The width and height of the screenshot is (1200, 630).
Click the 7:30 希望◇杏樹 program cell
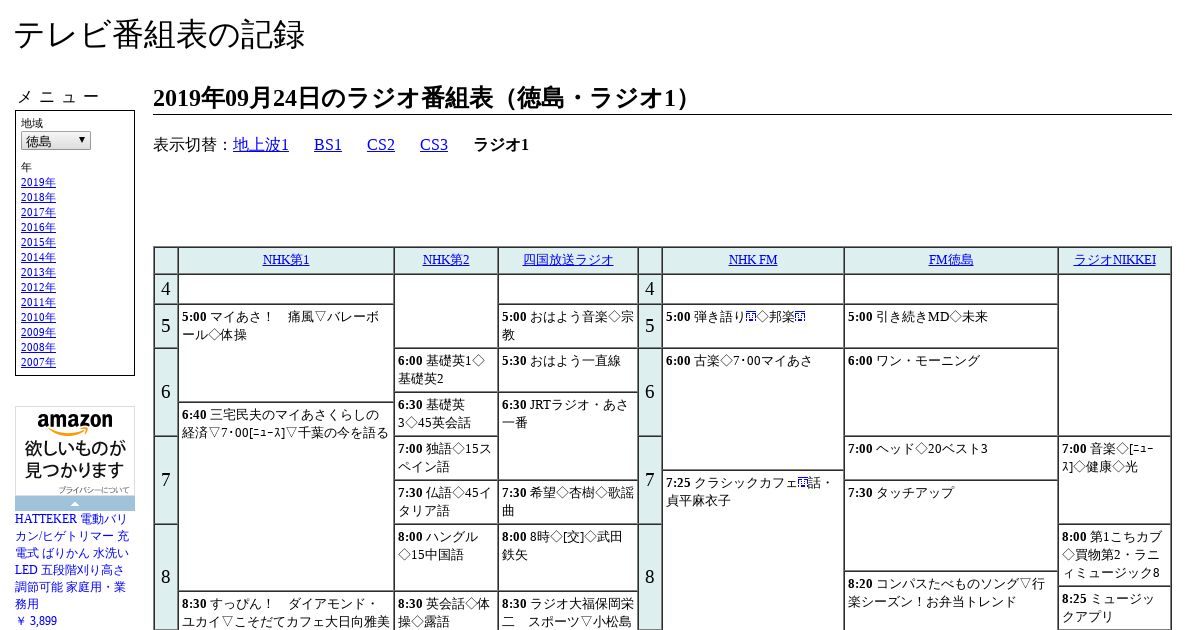point(568,502)
